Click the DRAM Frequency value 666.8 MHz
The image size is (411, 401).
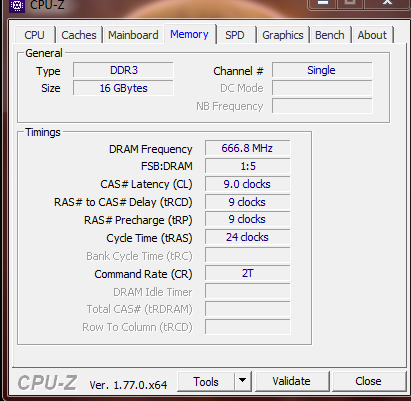point(247,148)
